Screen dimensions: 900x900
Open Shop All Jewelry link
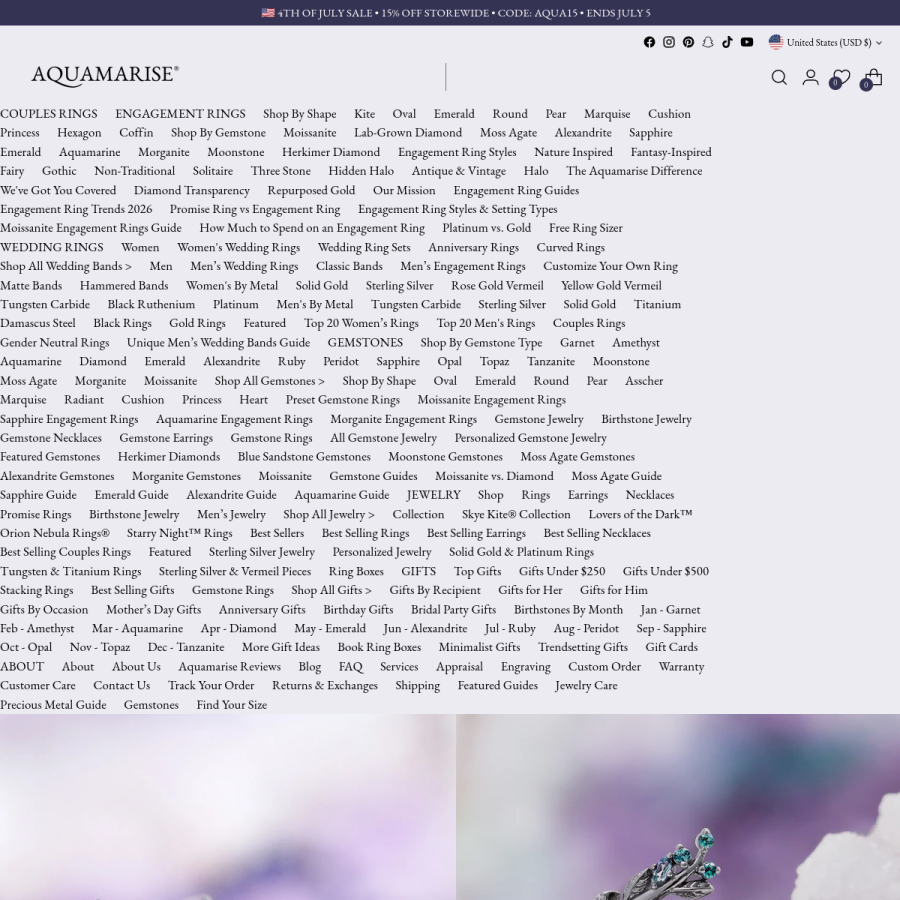pyautogui.click(x=329, y=514)
